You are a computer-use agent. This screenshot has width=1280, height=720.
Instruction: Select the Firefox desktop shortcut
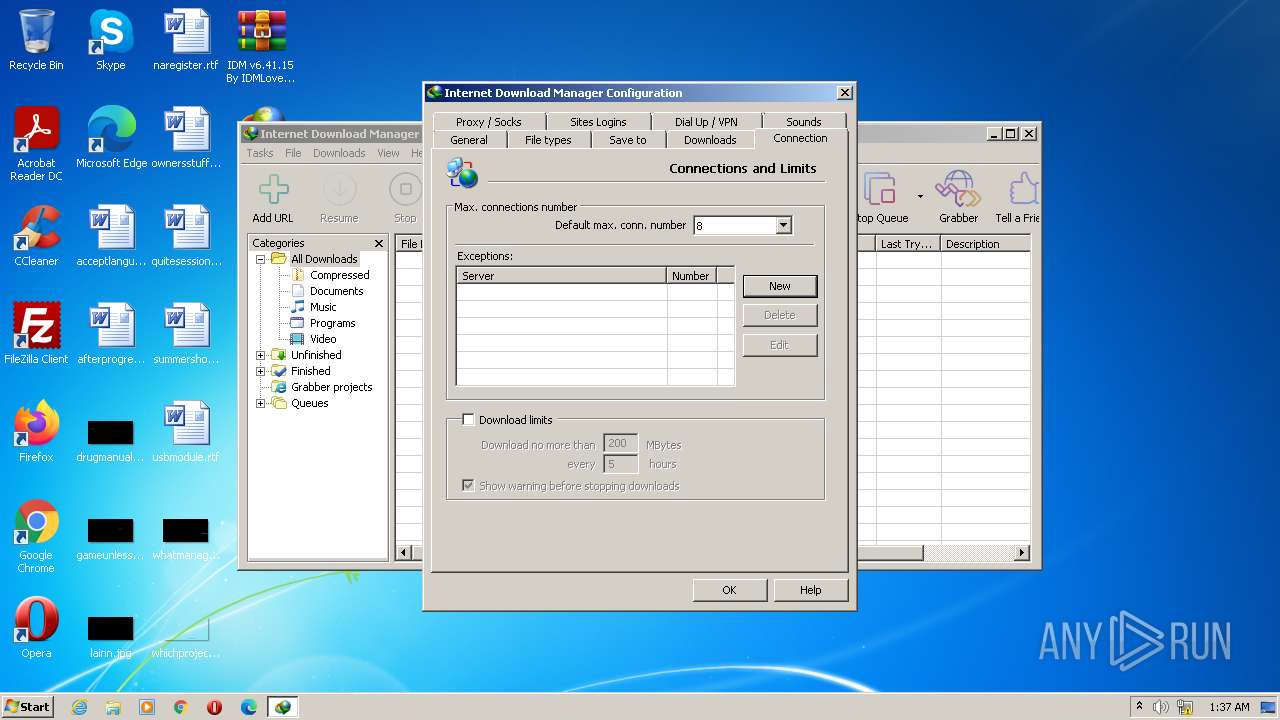(x=36, y=432)
